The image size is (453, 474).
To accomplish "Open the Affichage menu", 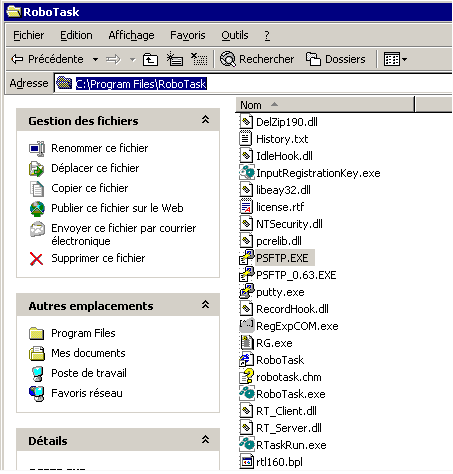I will pyautogui.click(x=131, y=35).
